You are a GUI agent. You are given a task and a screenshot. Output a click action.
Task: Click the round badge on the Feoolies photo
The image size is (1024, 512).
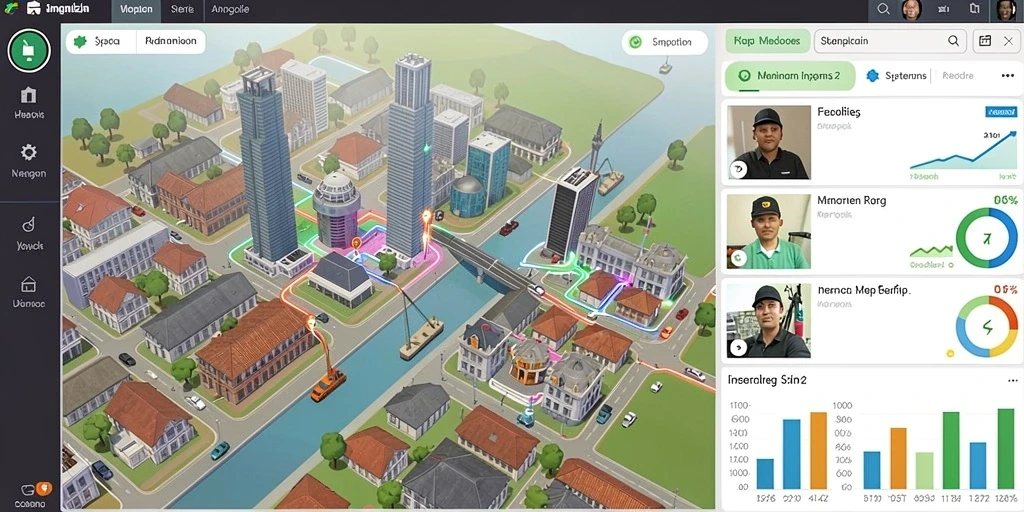[738, 170]
